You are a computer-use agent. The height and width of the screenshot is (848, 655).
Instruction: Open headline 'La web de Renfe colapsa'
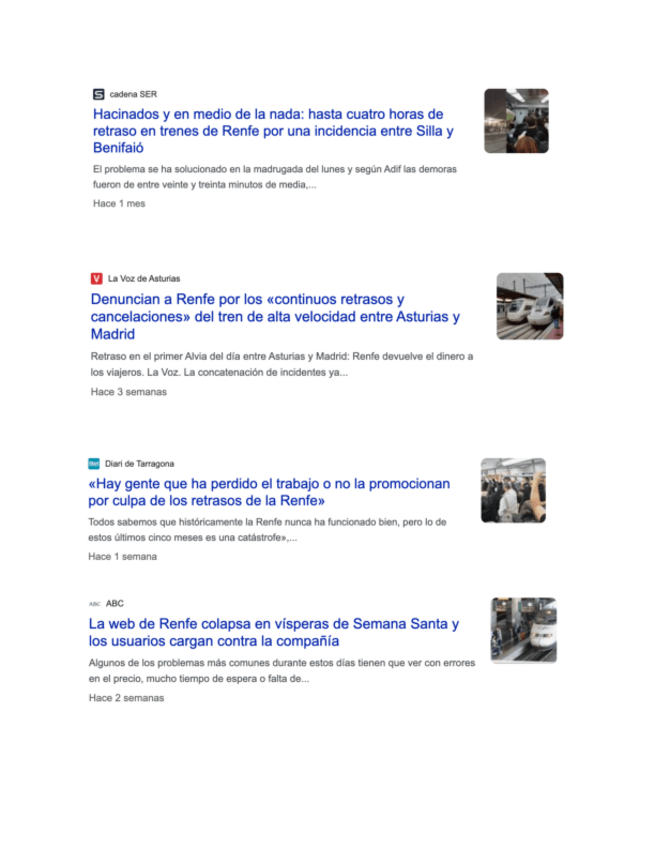click(274, 632)
